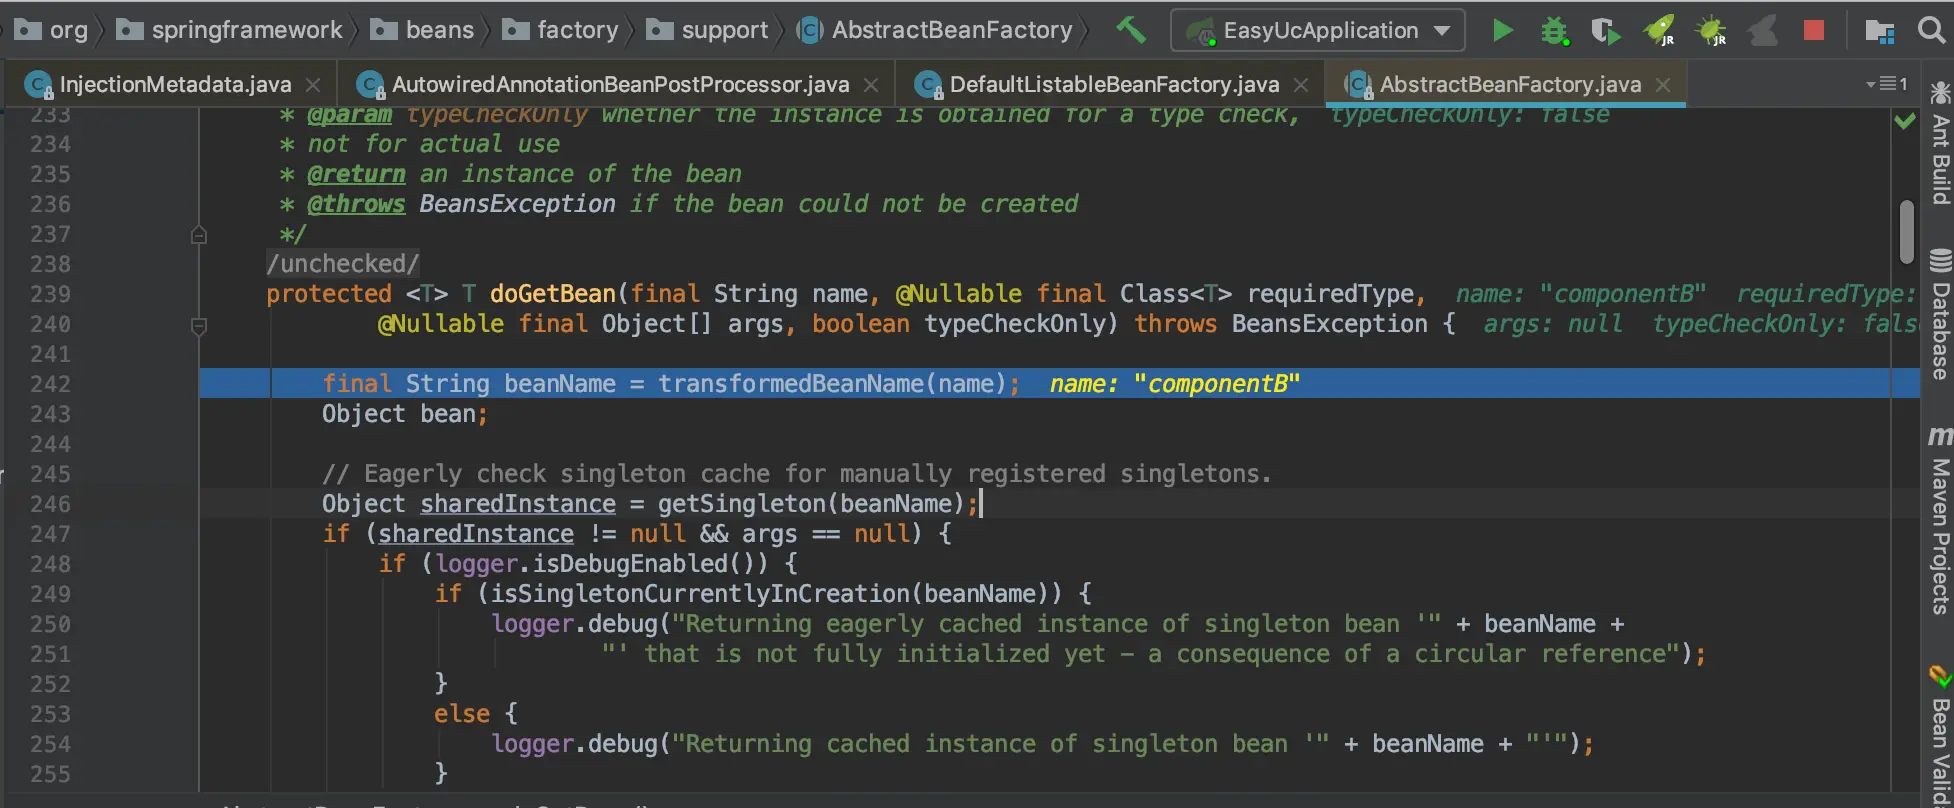Click the else keyword on line 253
This screenshot has width=1954, height=808.
point(462,714)
